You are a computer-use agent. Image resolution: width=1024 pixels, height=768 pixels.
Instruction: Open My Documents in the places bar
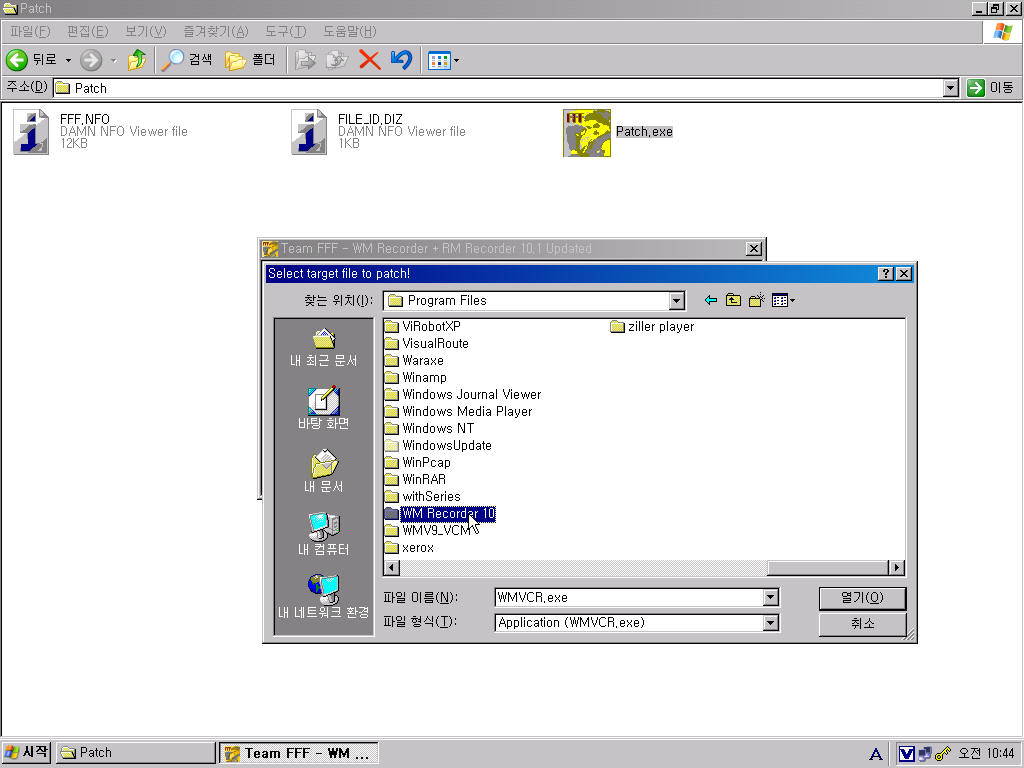323,471
